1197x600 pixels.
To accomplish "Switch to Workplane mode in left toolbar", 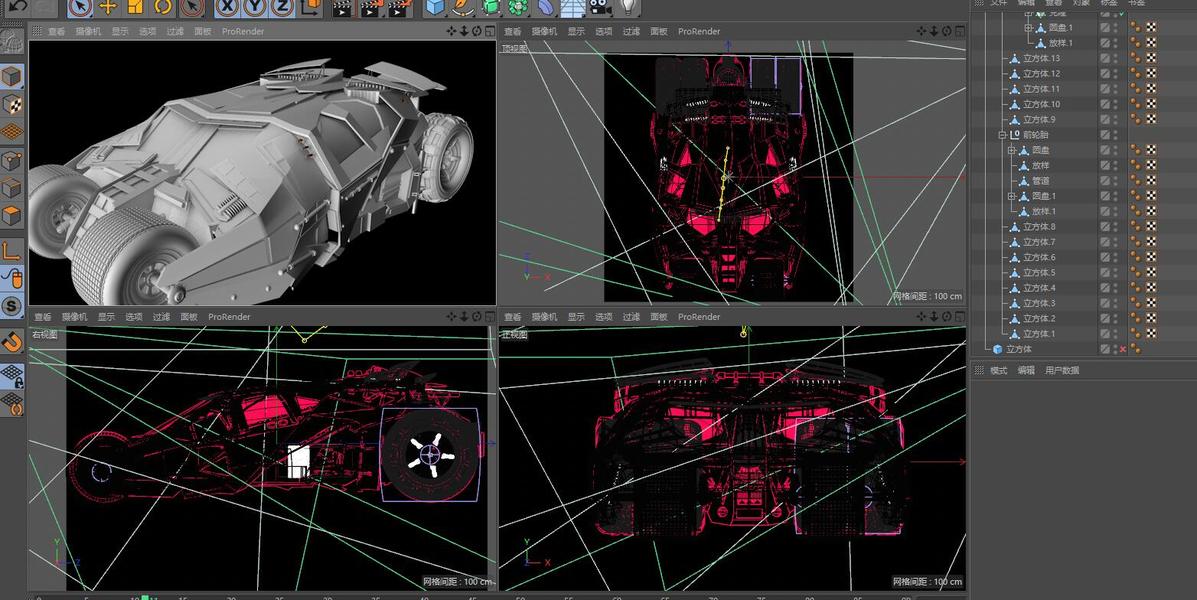I will coord(11,132).
